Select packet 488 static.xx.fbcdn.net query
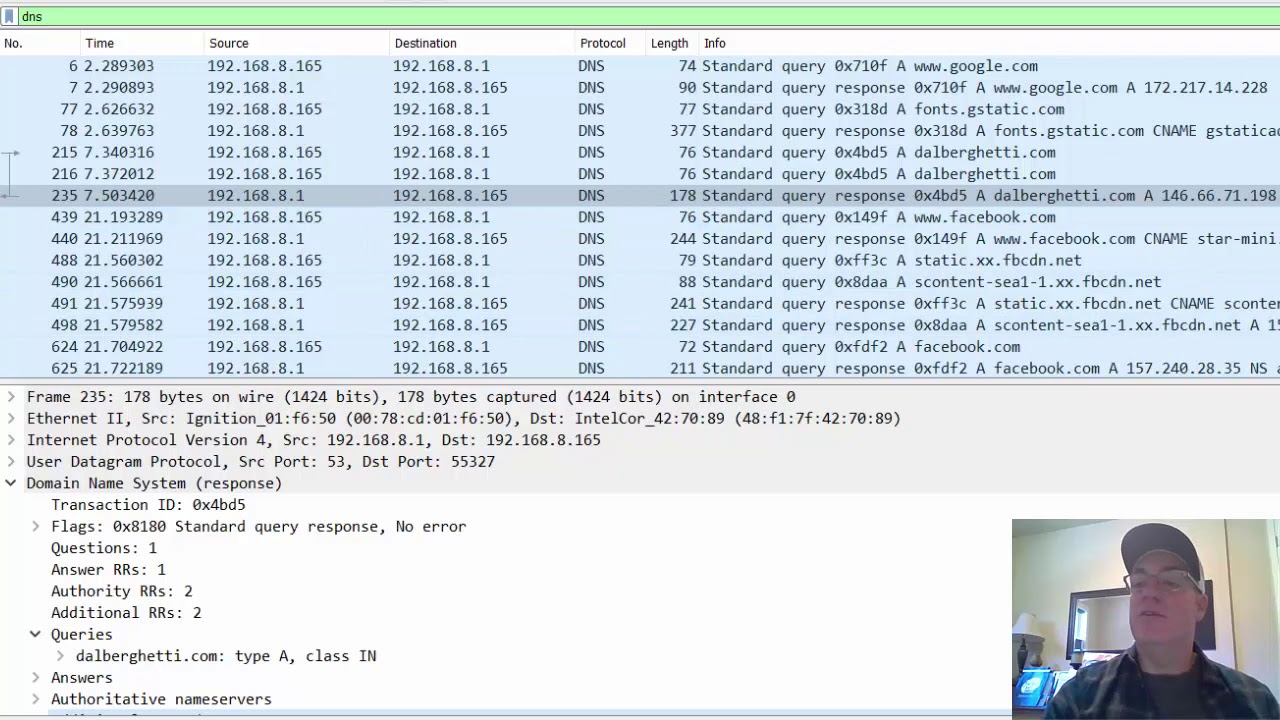Viewport: 1280px width, 720px height. tap(640, 260)
